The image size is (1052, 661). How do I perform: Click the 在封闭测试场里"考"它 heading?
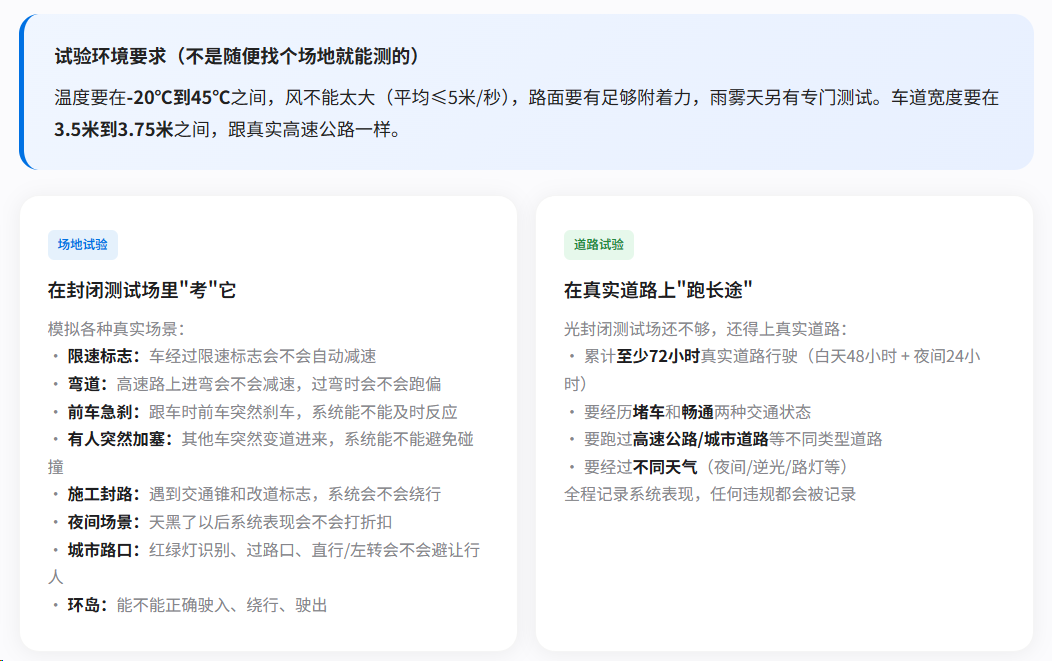click(x=142, y=291)
